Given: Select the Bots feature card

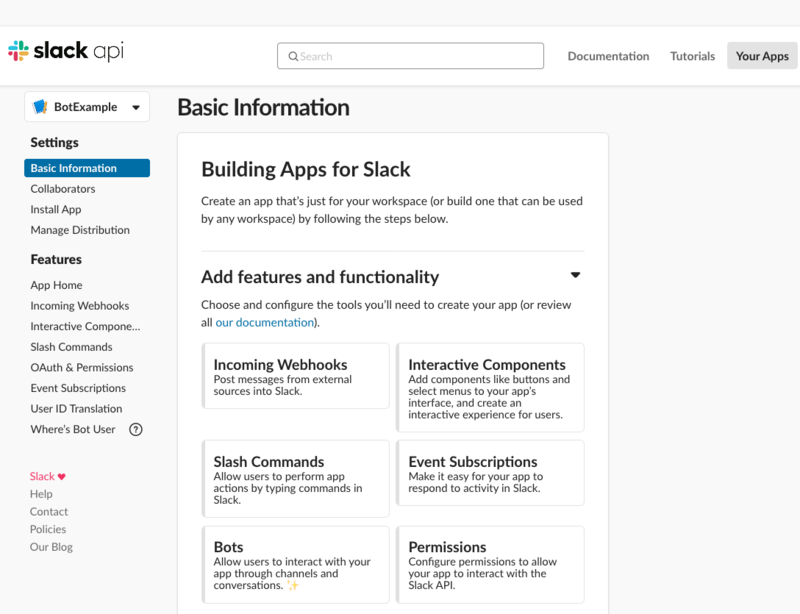Looking at the screenshot, I should pyautogui.click(x=295, y=565).
